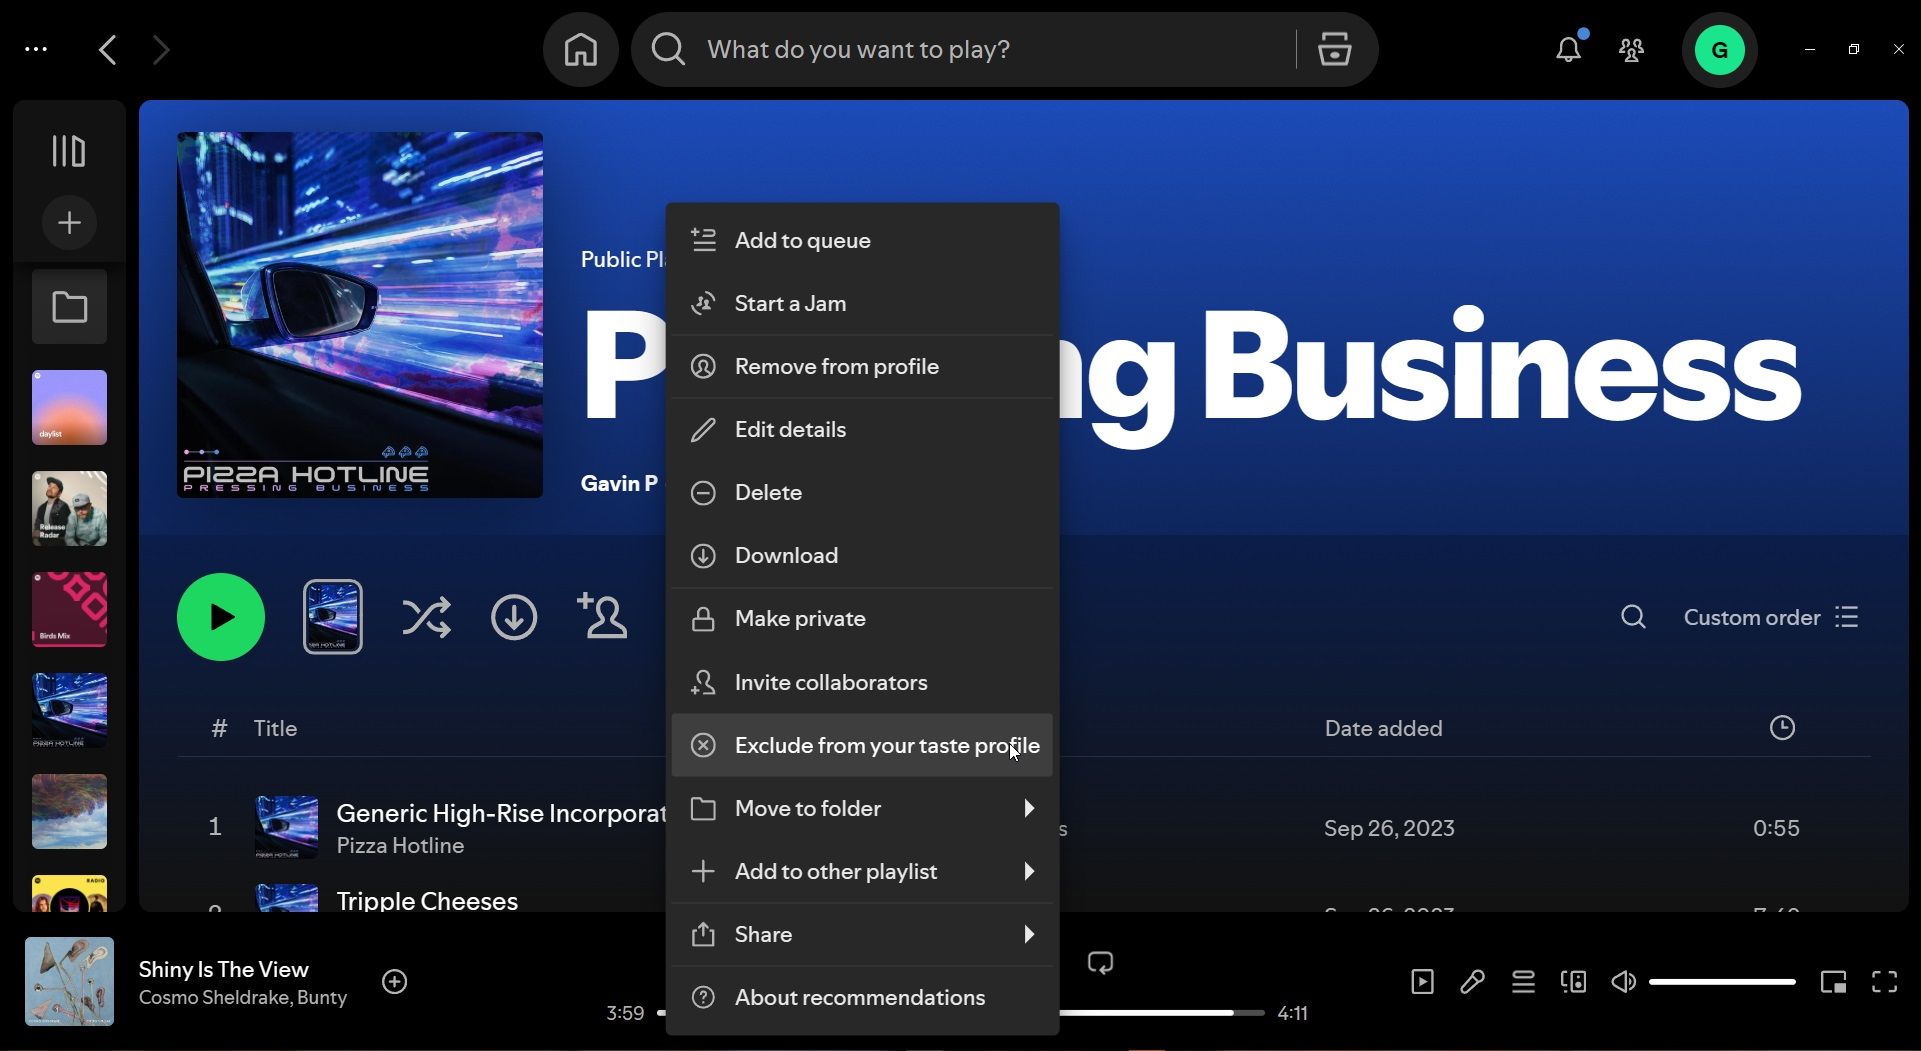Play the Pressing Business playlist
The width and height of the screenshot is (1921, 1051).
[x=221, y=617]
